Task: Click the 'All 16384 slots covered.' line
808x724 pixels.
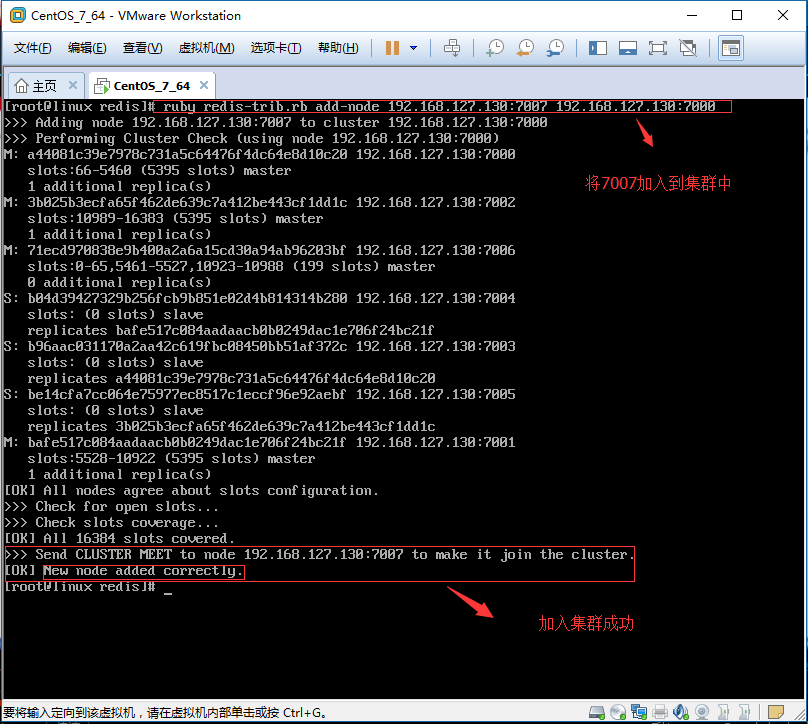Action: click(x=119, y=538)
